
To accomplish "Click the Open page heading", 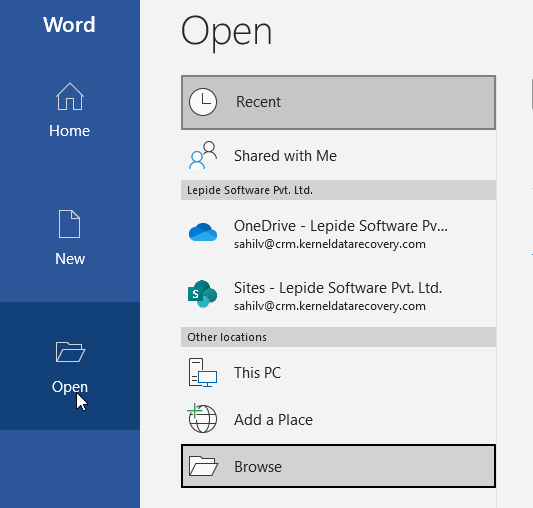I will pyautogui.click(x=226, y=33).
